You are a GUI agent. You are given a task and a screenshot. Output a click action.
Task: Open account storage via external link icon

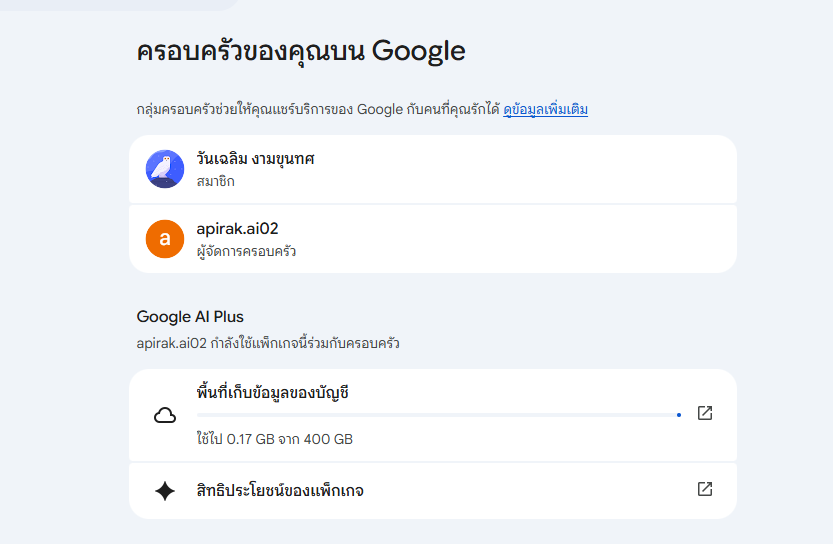coord(705,413)
